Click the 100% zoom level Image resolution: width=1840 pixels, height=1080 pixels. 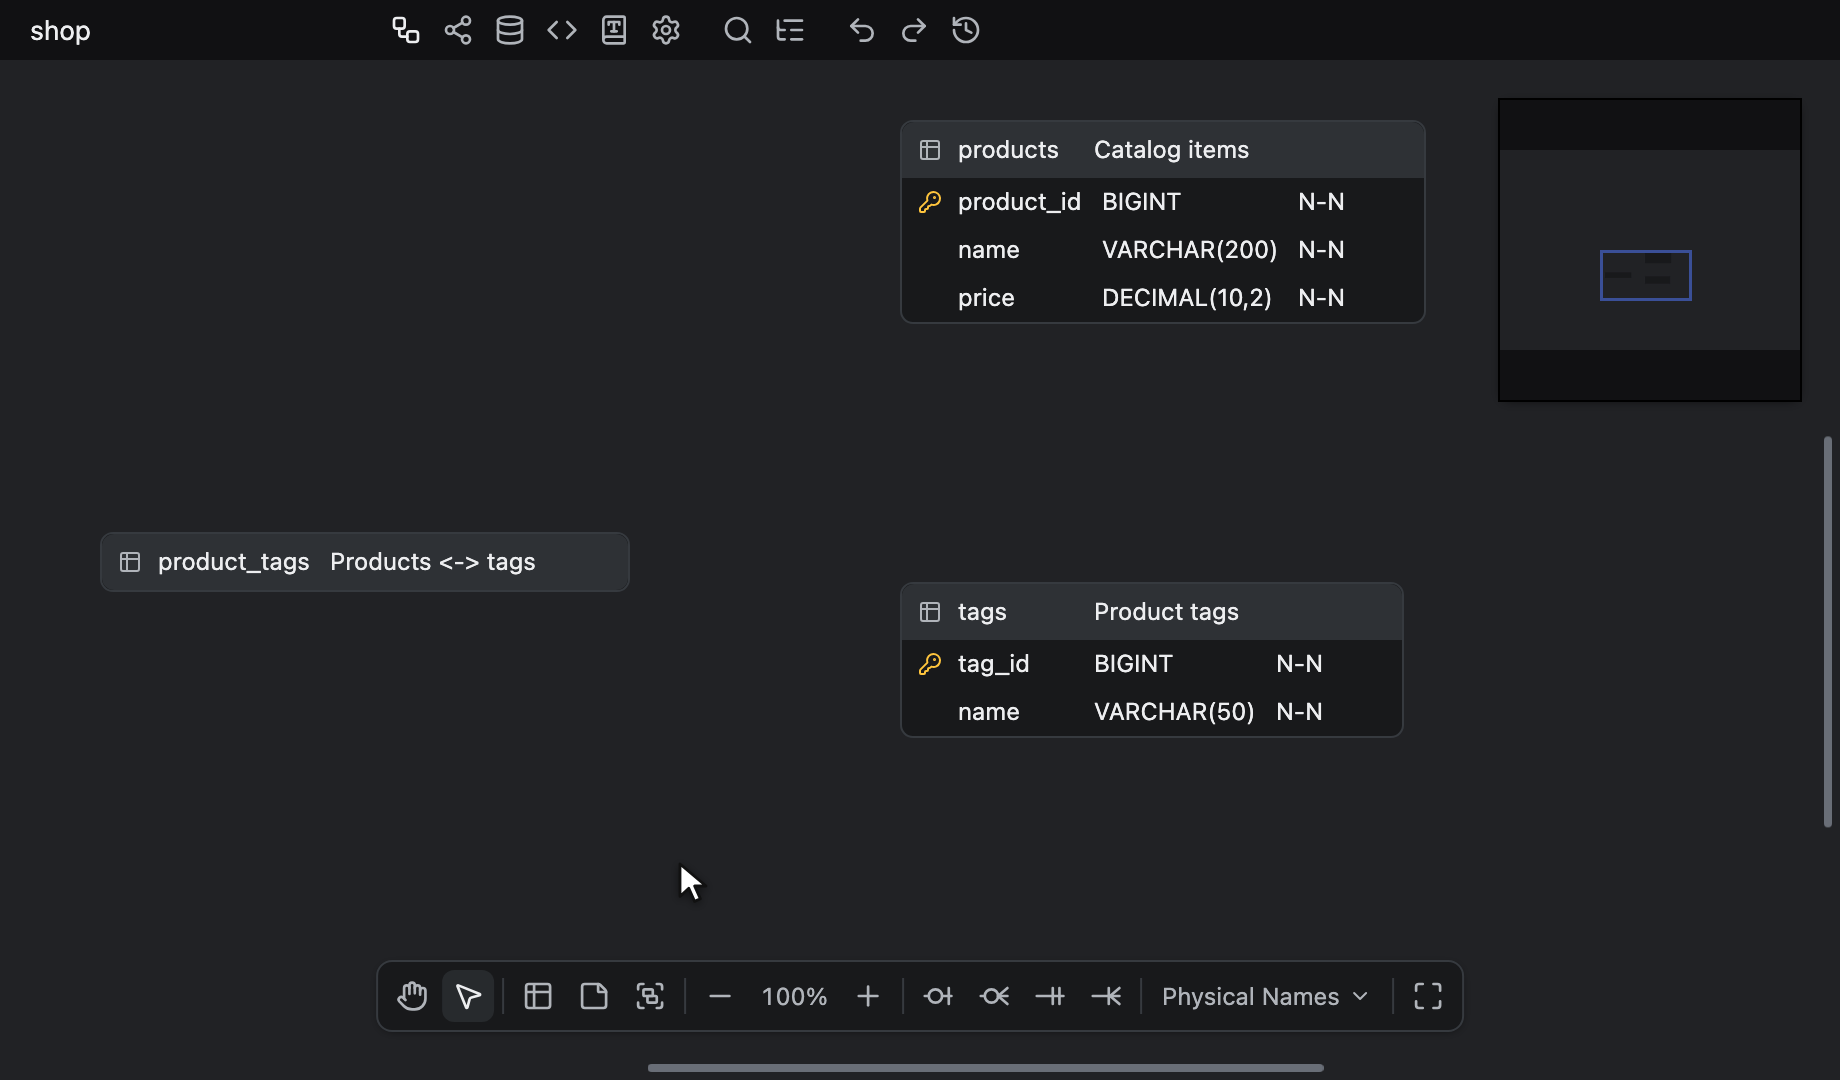pyautogui.click(x=794, y=996)
